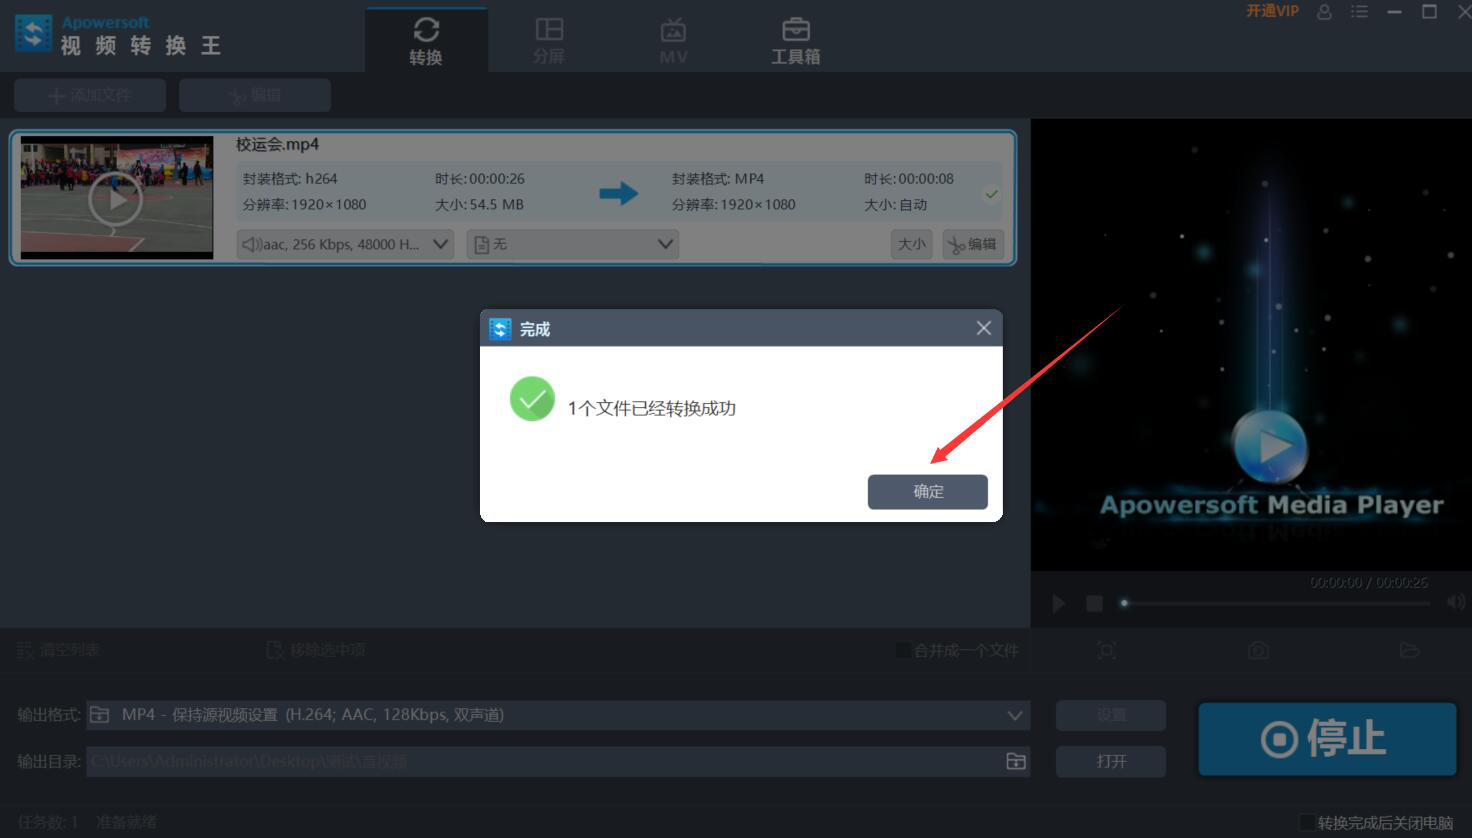The image size is (1472, 838).
Task: Click the large play button in media player
Action: pos(1269,446)
